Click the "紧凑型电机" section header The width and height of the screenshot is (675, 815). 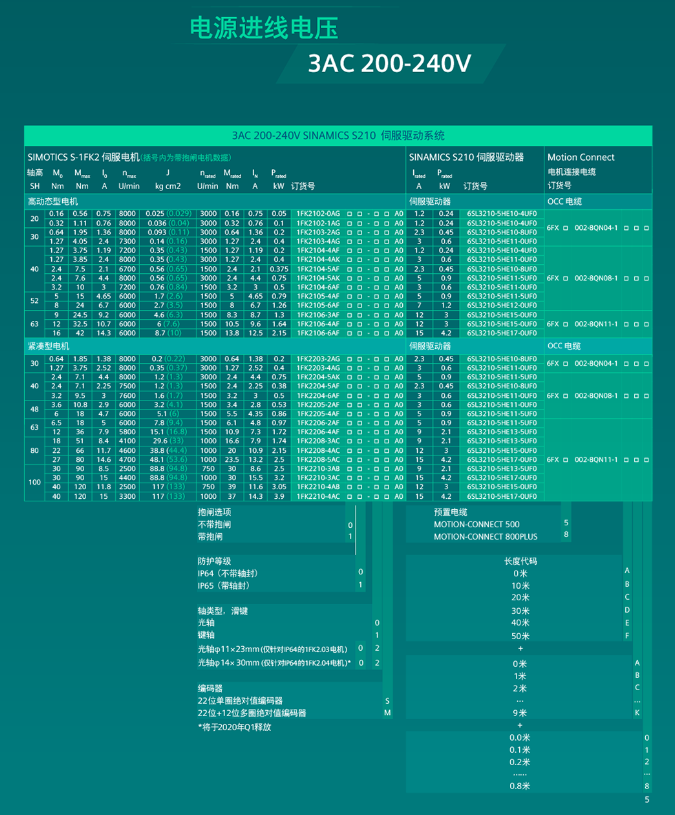pos(48,346)
